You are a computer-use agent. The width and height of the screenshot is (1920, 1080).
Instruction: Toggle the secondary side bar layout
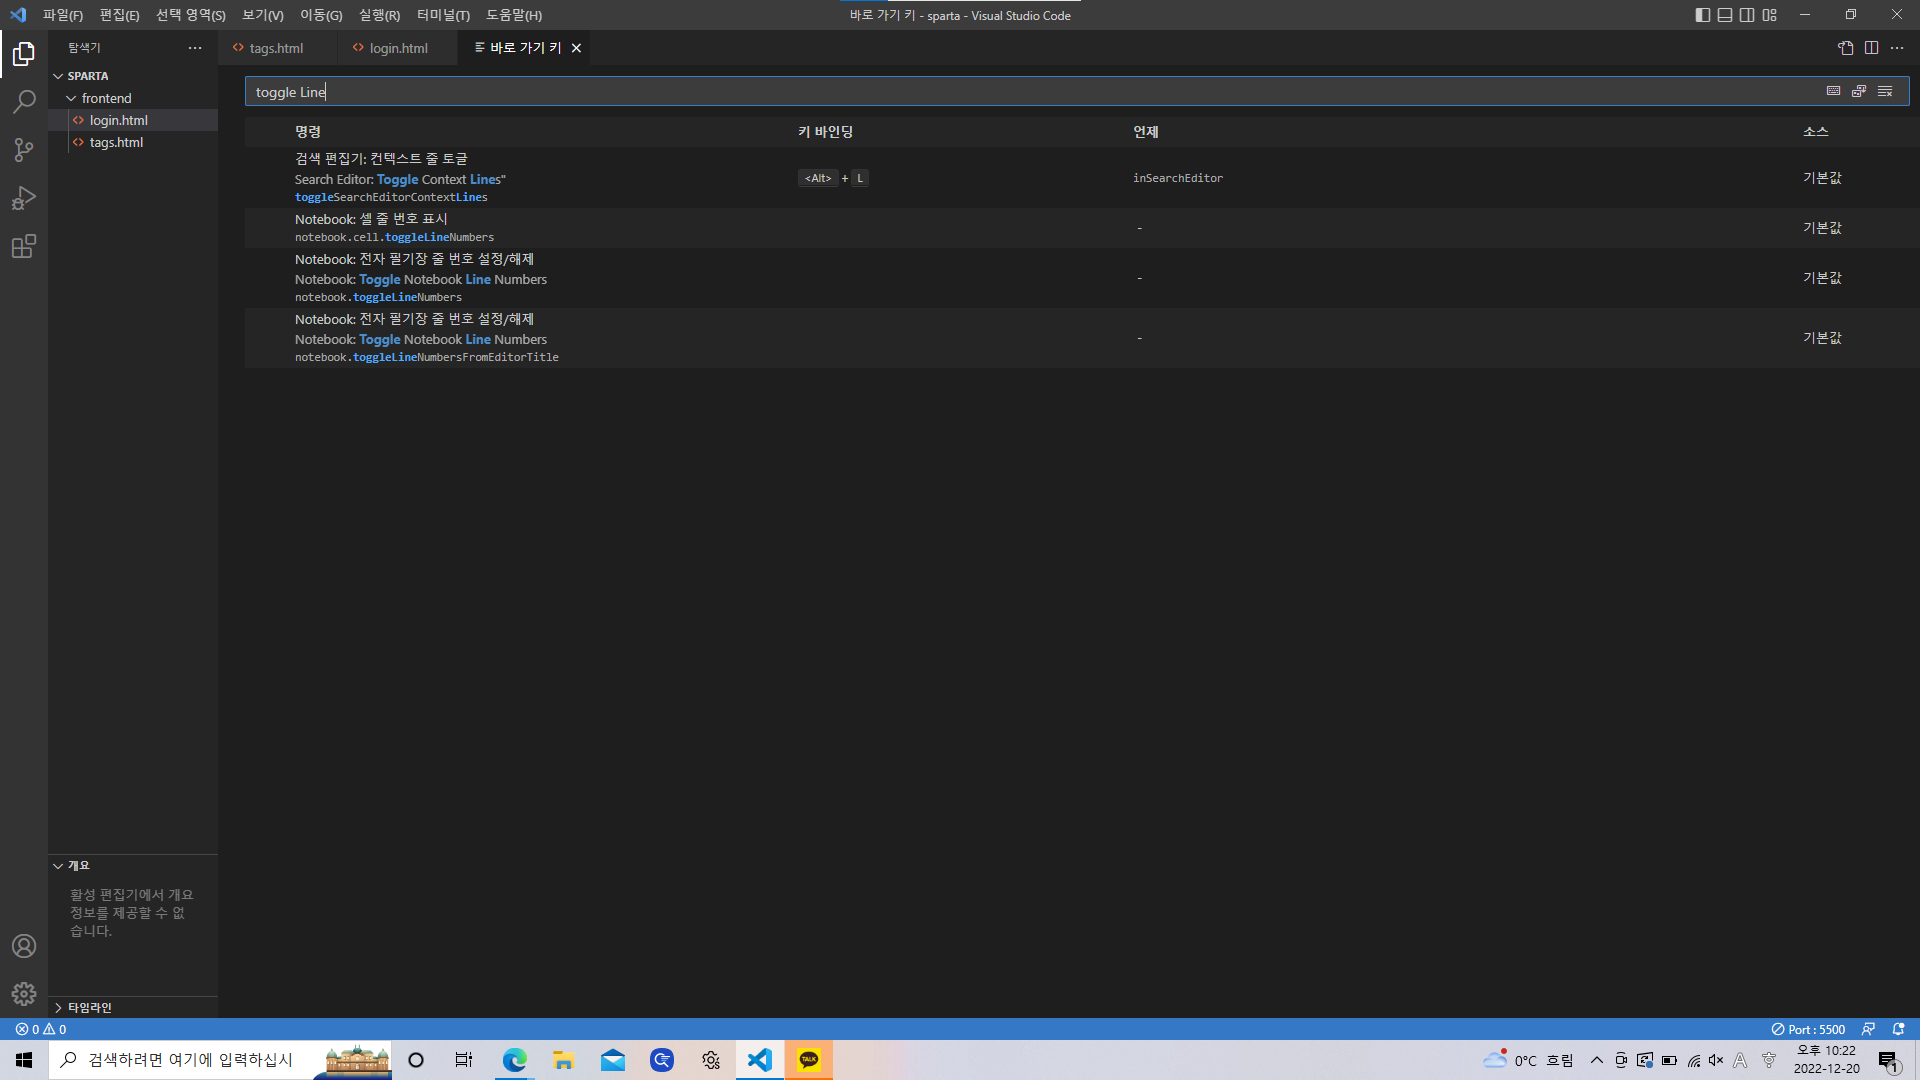pos(1747,15)
